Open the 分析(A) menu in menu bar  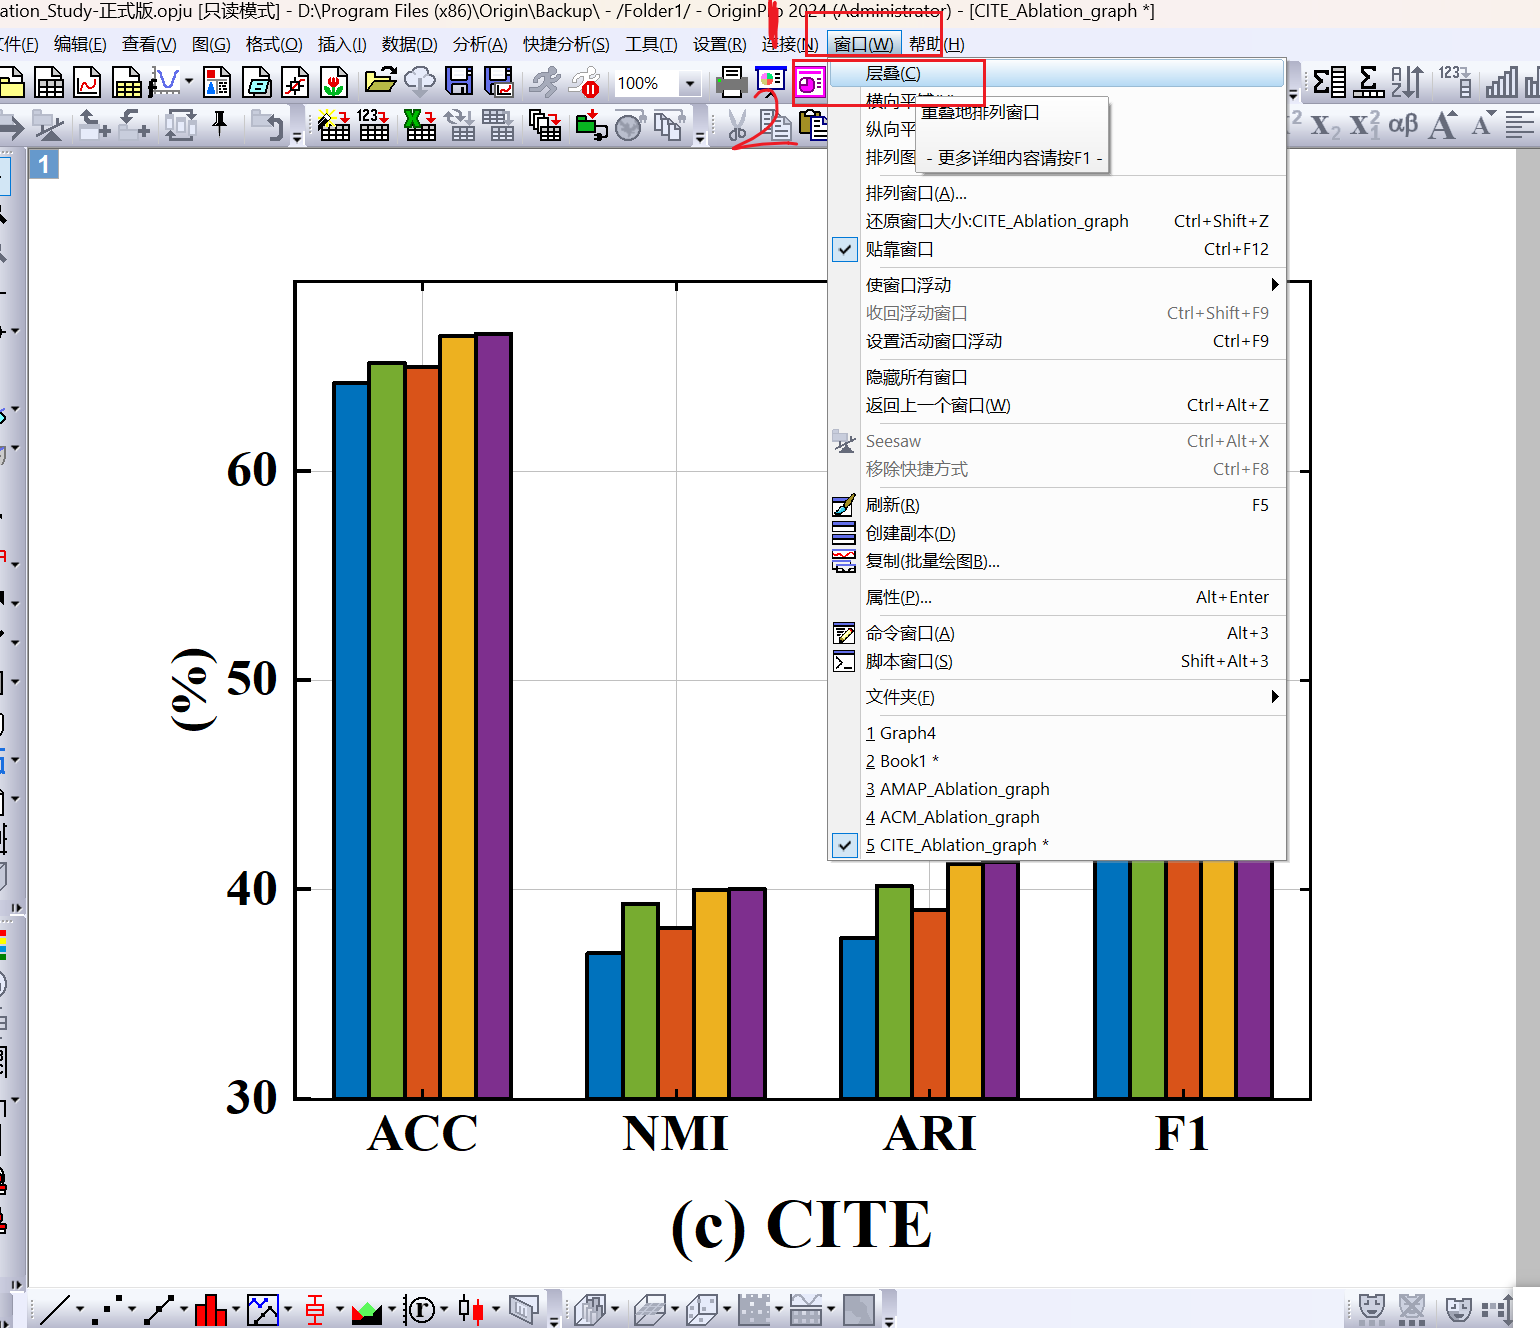480,44
